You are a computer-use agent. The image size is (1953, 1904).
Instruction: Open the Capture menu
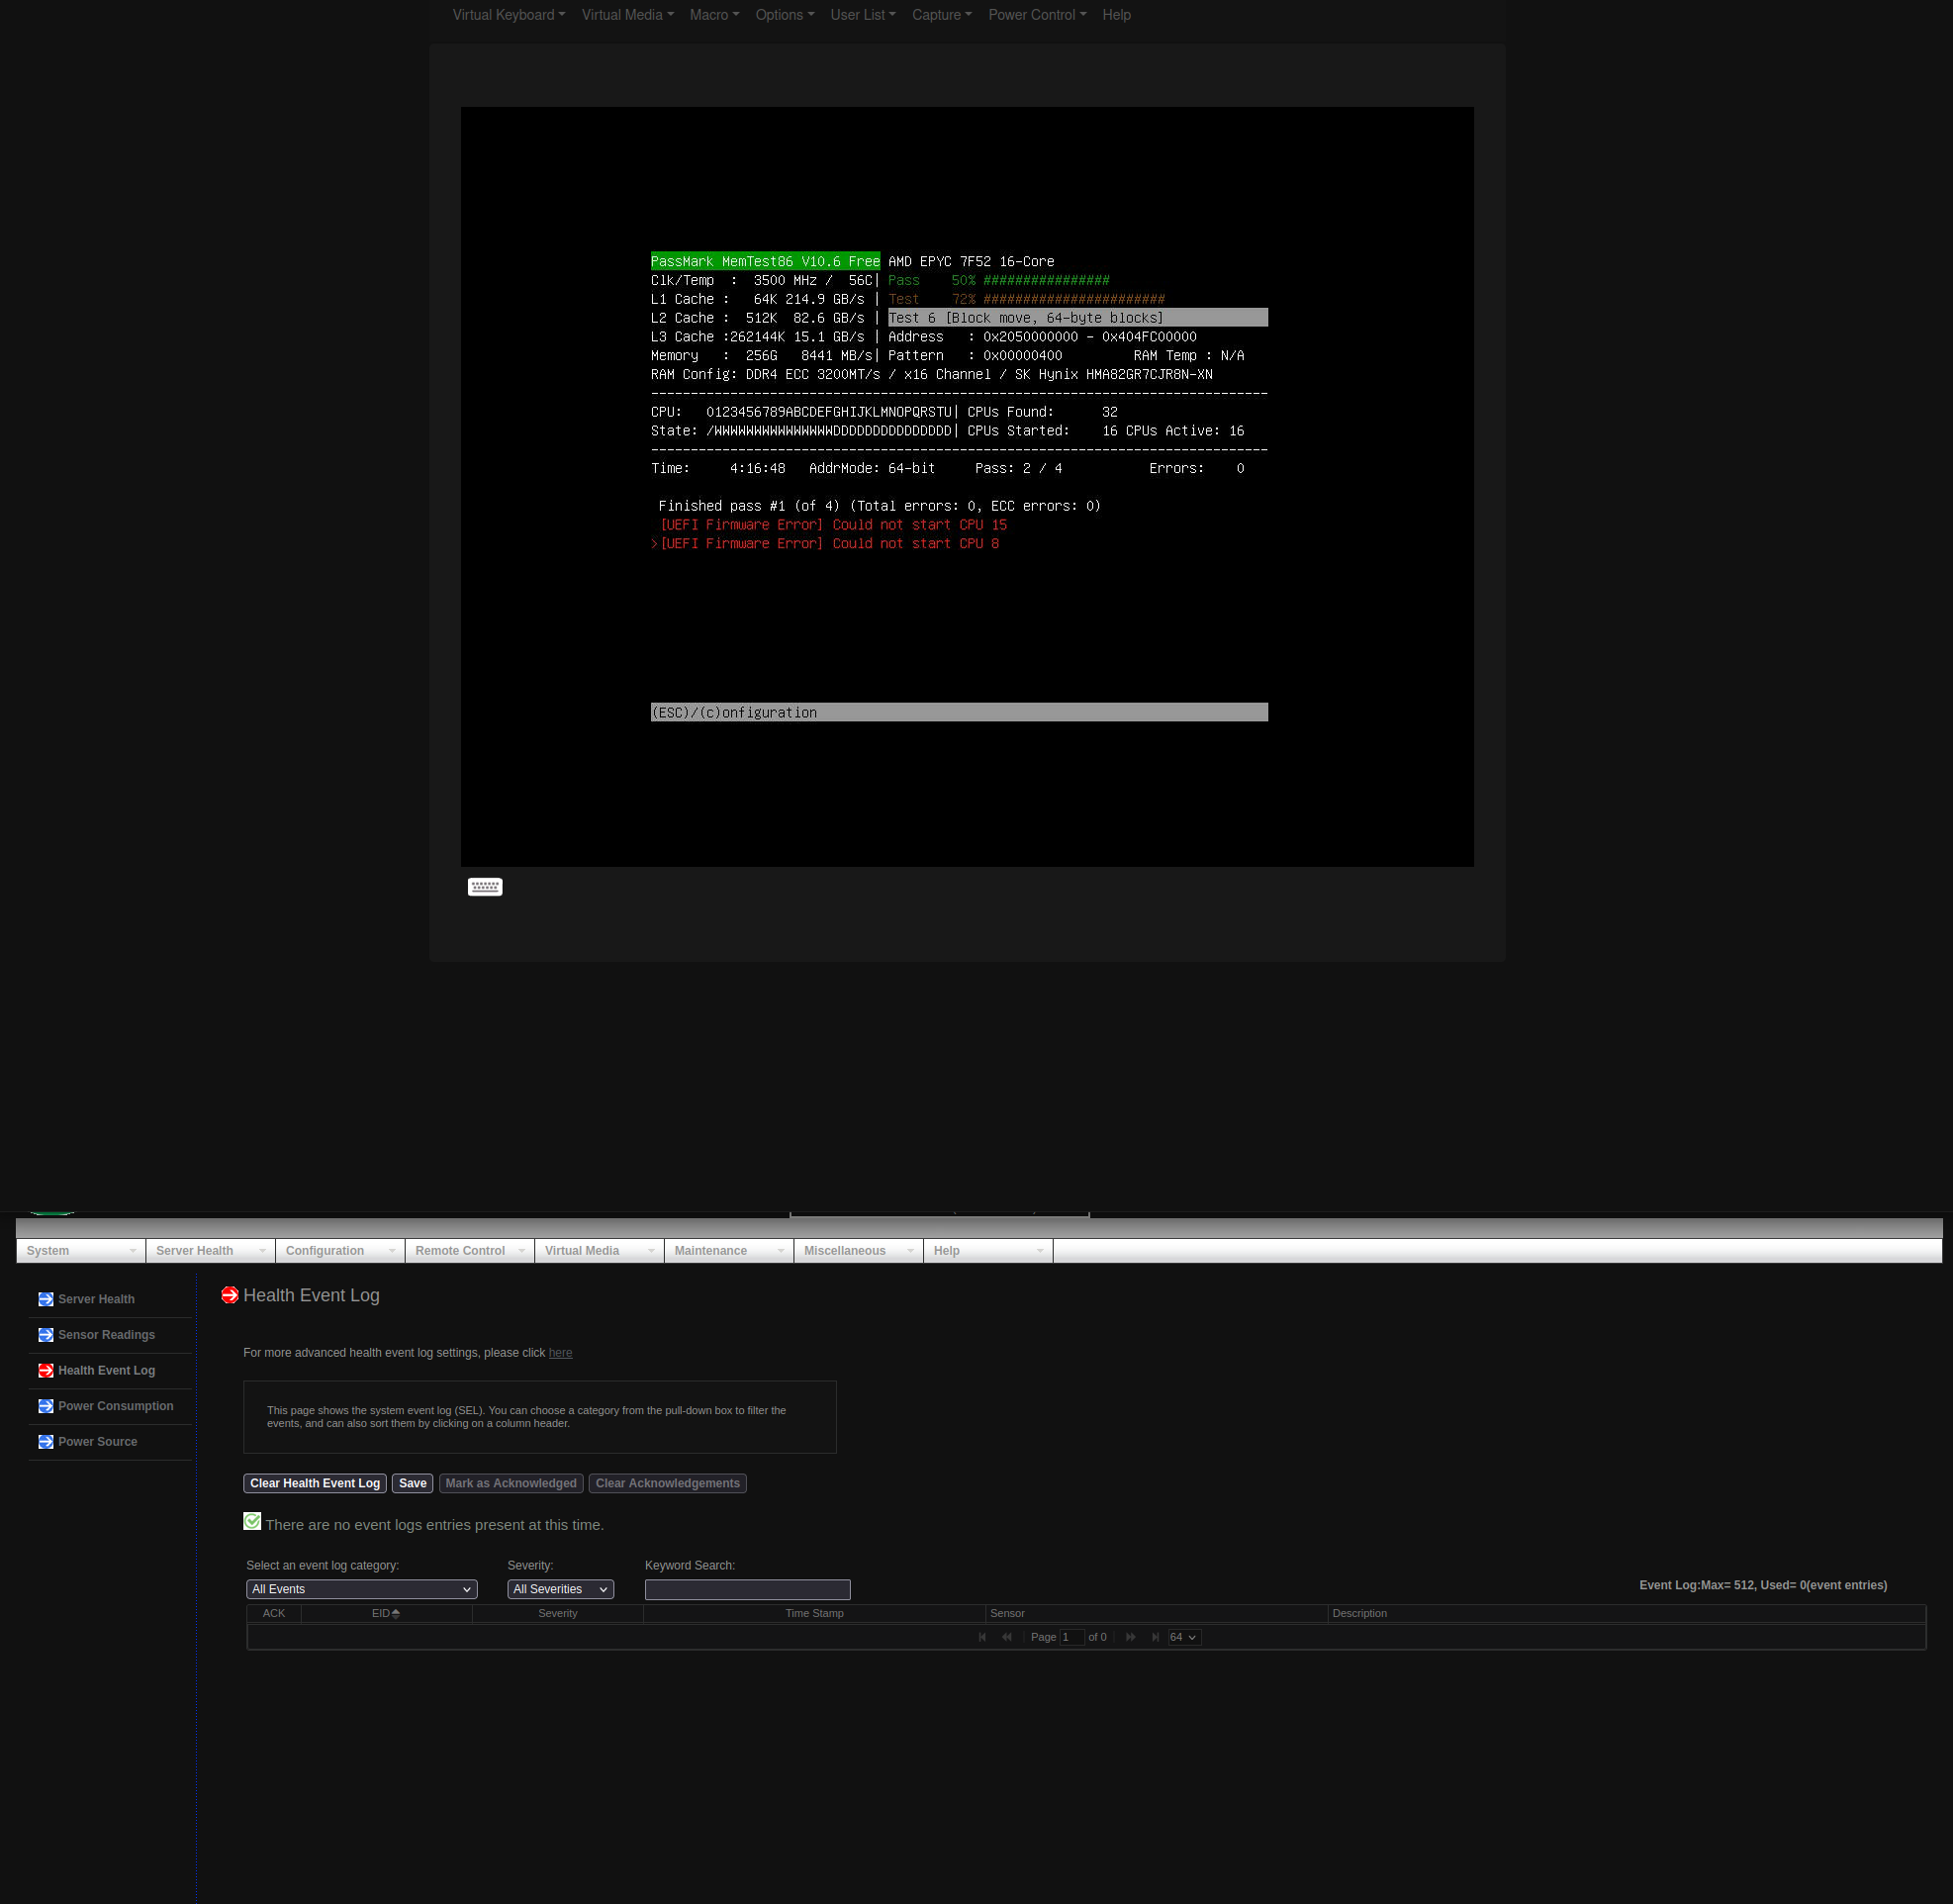pyautogui.click(x=941, y=15)
